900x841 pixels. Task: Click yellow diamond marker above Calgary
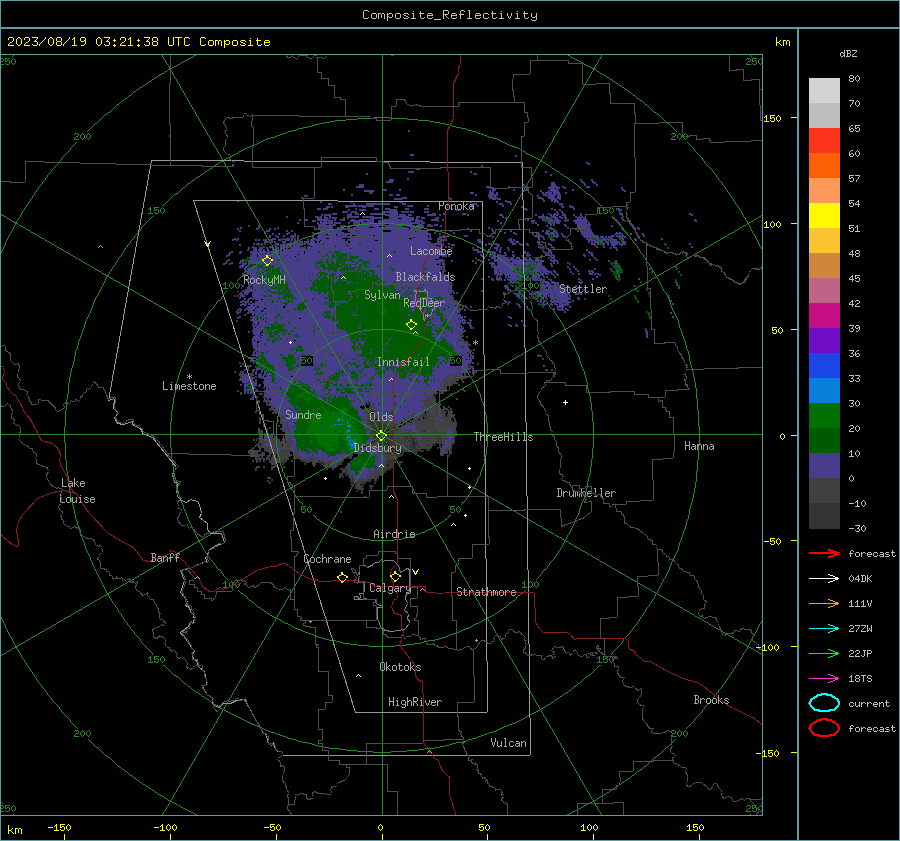[x=395, y=576]
